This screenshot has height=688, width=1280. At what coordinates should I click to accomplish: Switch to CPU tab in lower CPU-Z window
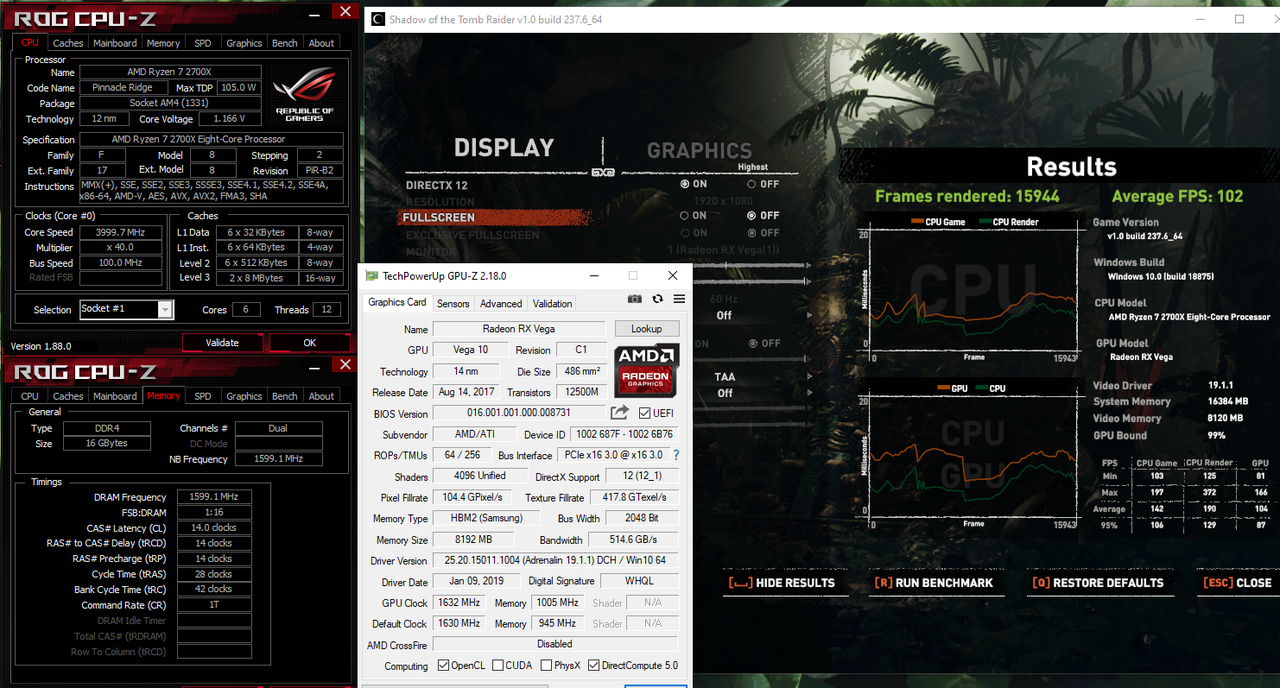click(30, 396)
